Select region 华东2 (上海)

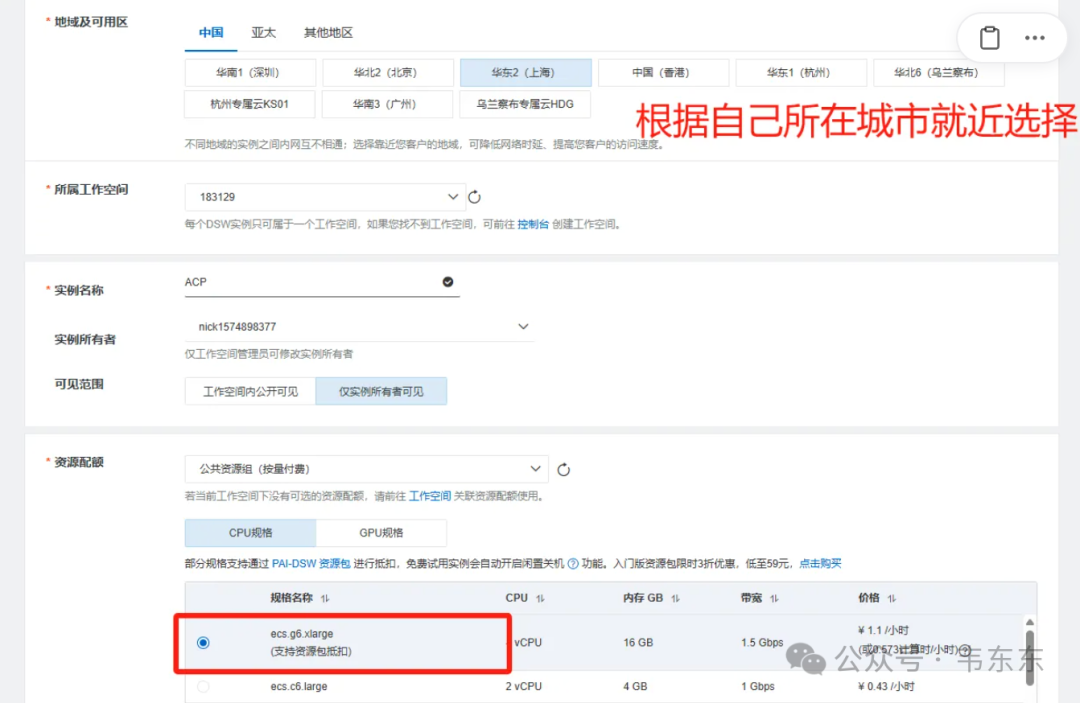[x=526, y=72]
